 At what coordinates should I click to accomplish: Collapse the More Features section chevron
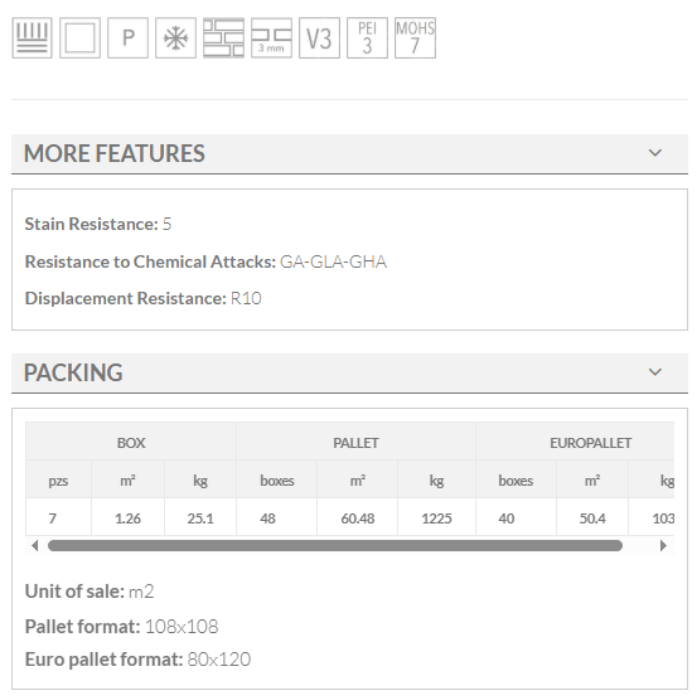pos(656,154)
